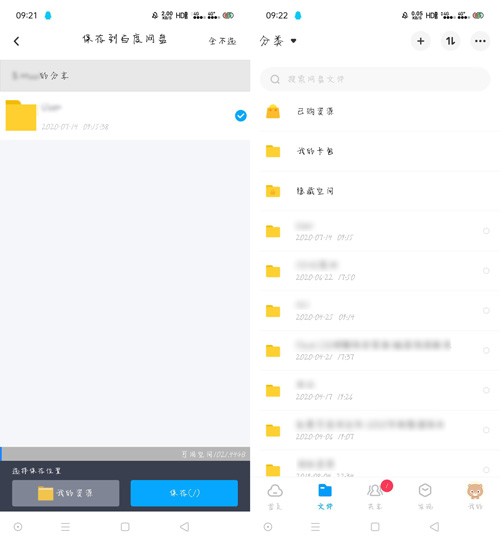The height and width of the screenshot is (542, 500).
Task: Tap Android home square on the save screen
Action: [x=125, y=527]
